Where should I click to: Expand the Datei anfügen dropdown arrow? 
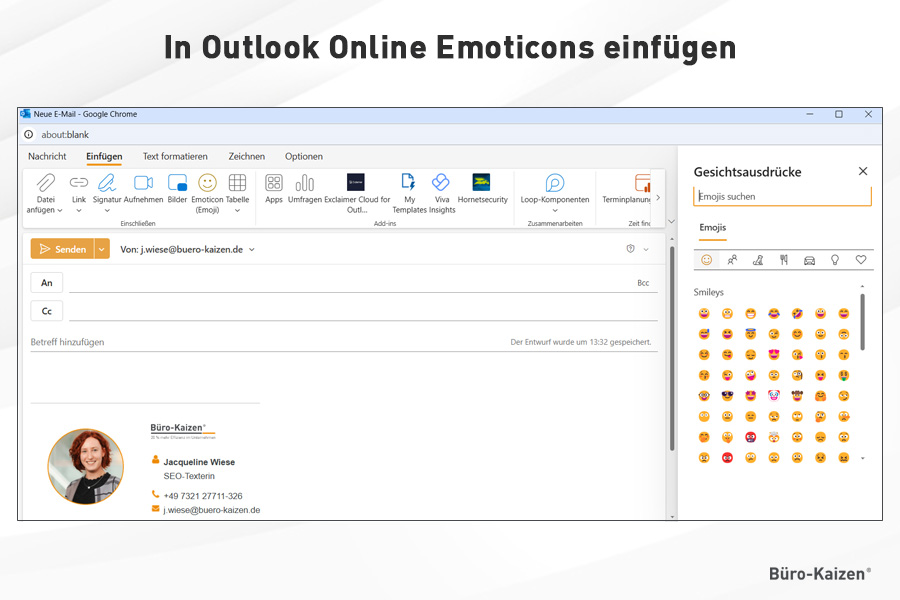(60, 210)
